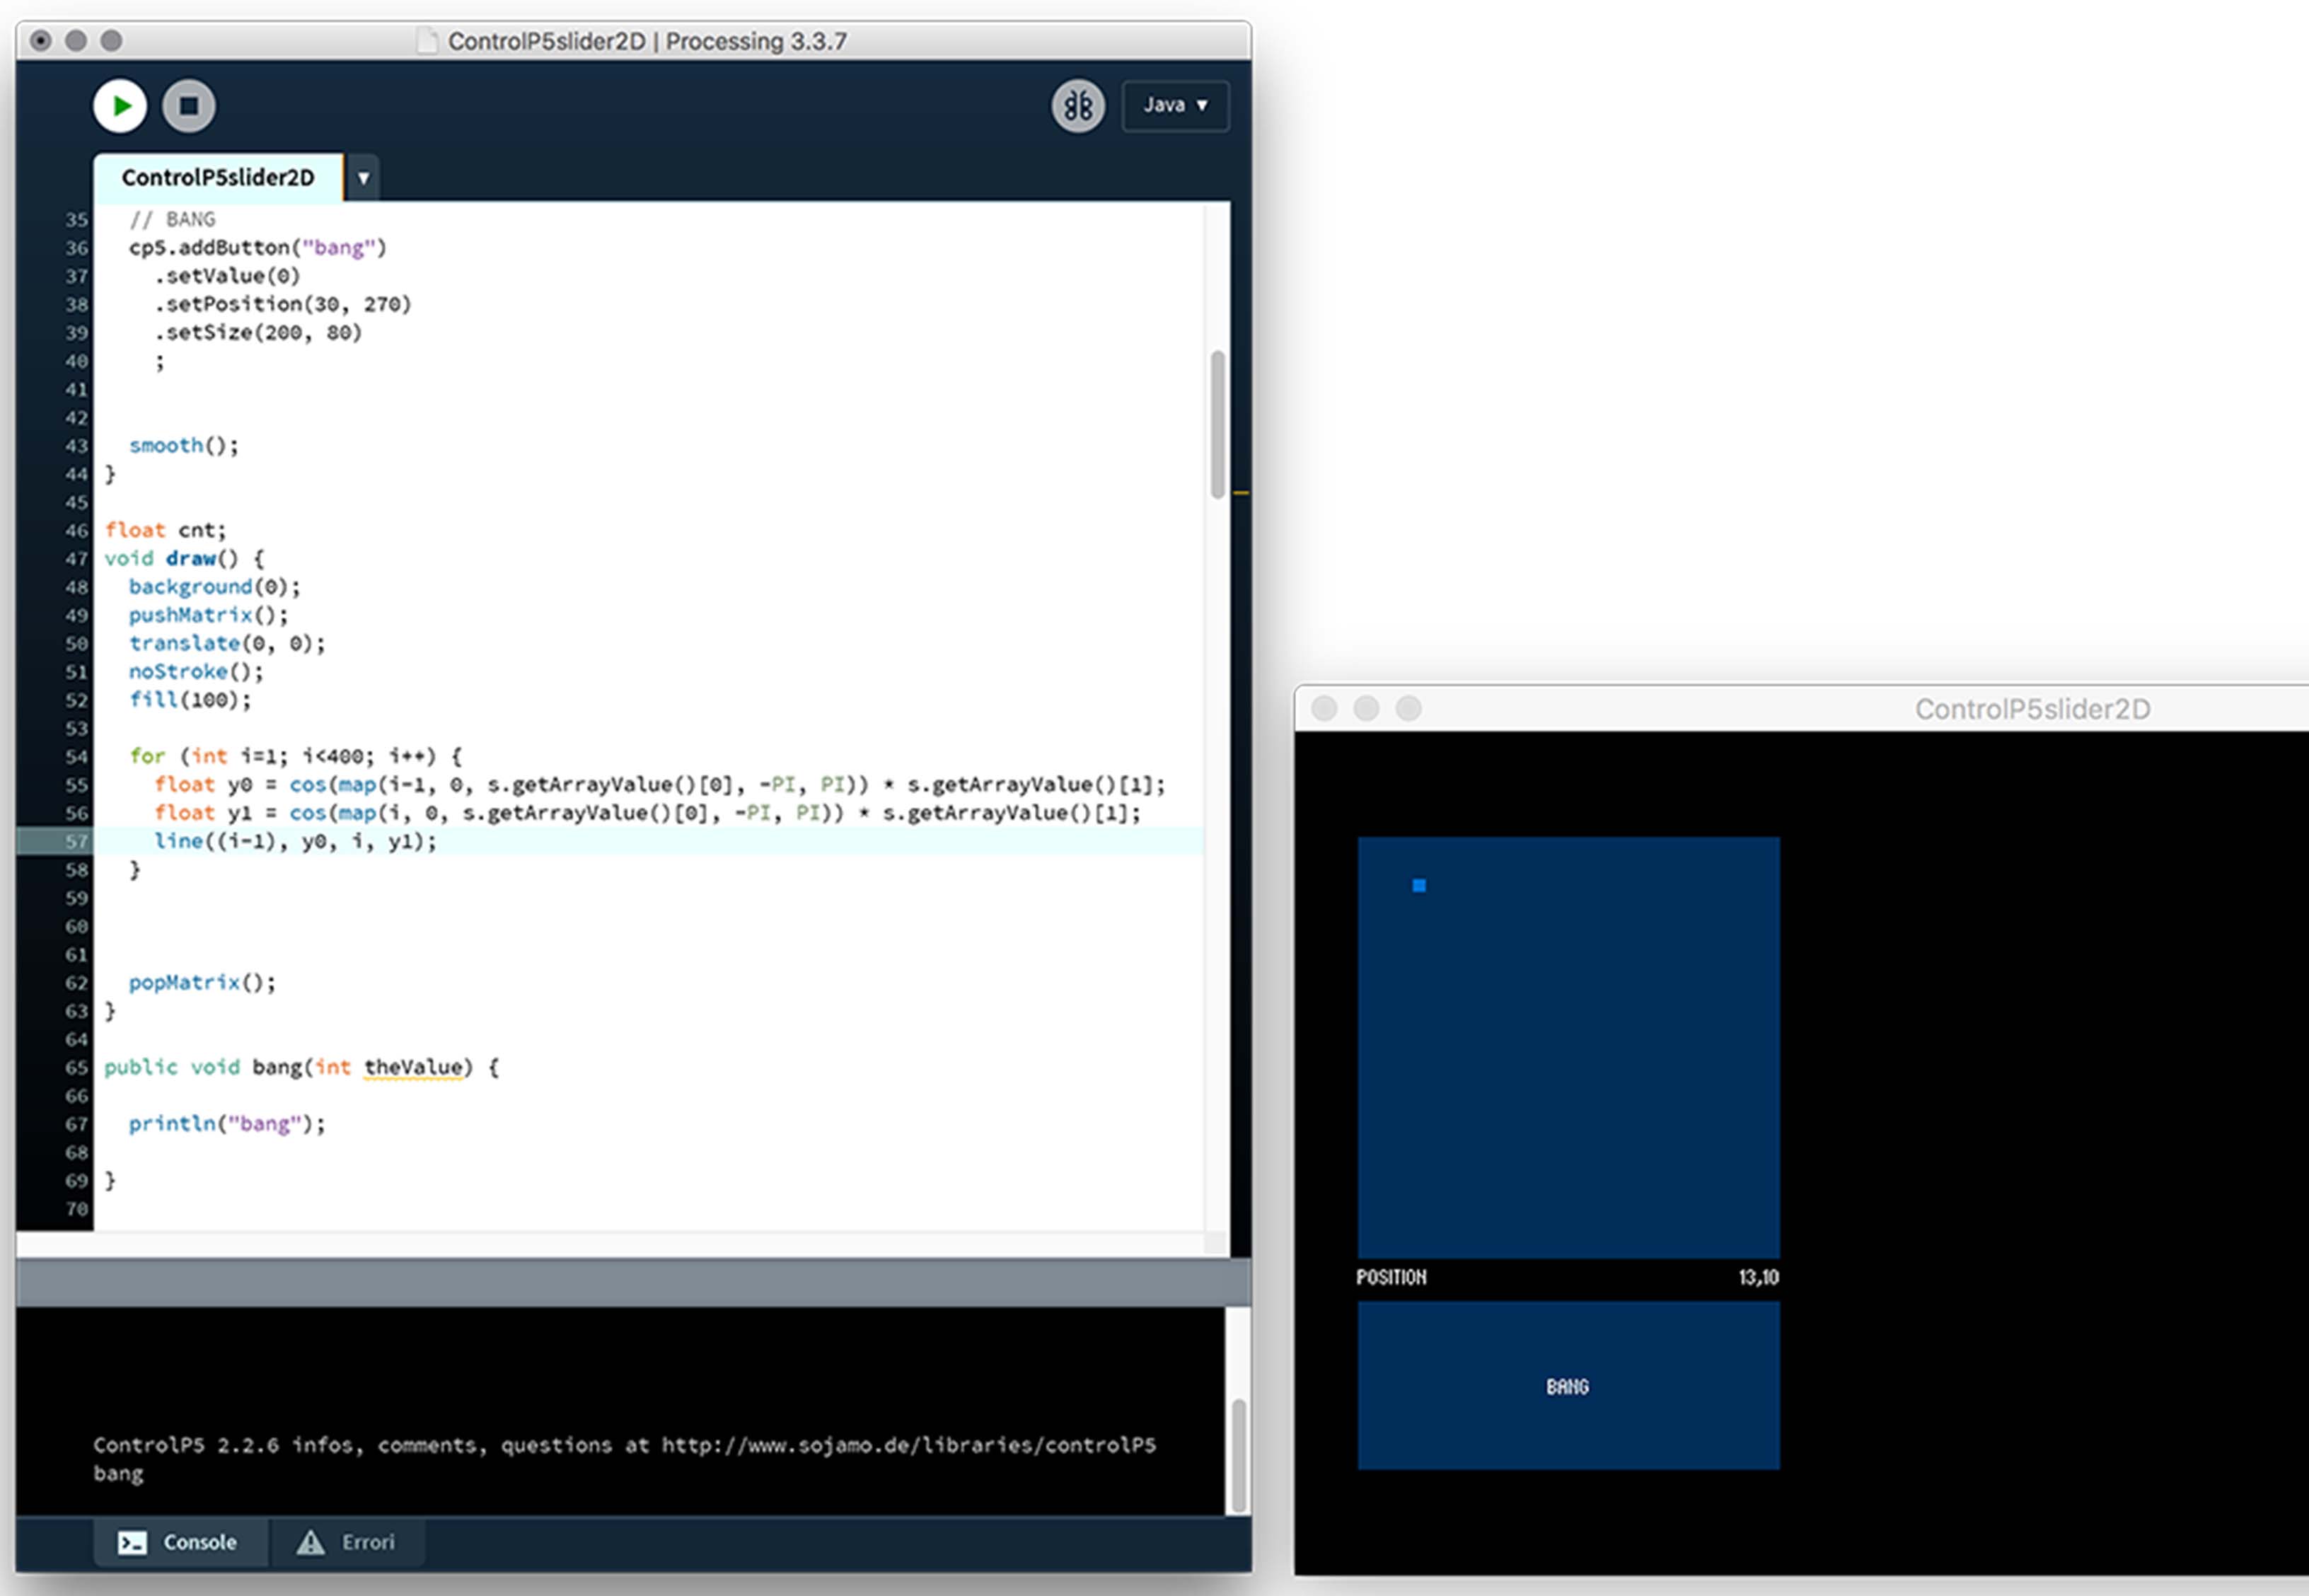
Task: Open the debugger butterfly icon
Action: [1078, 106]
